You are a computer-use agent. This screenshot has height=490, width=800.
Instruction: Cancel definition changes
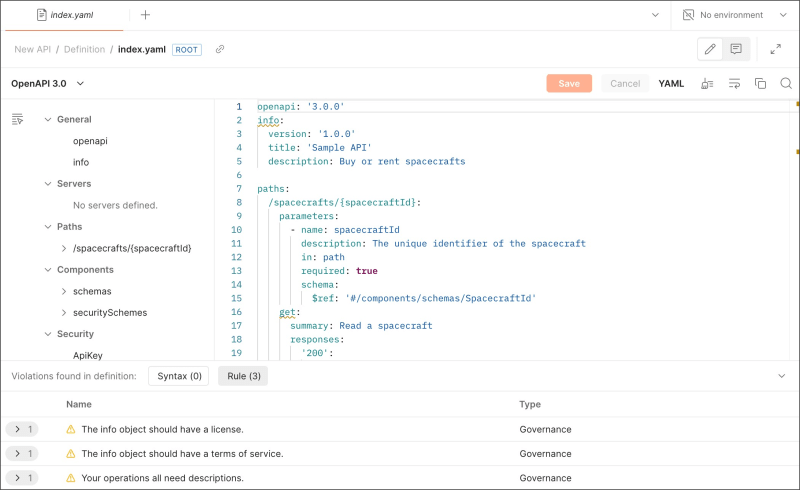tap(625, 84)
